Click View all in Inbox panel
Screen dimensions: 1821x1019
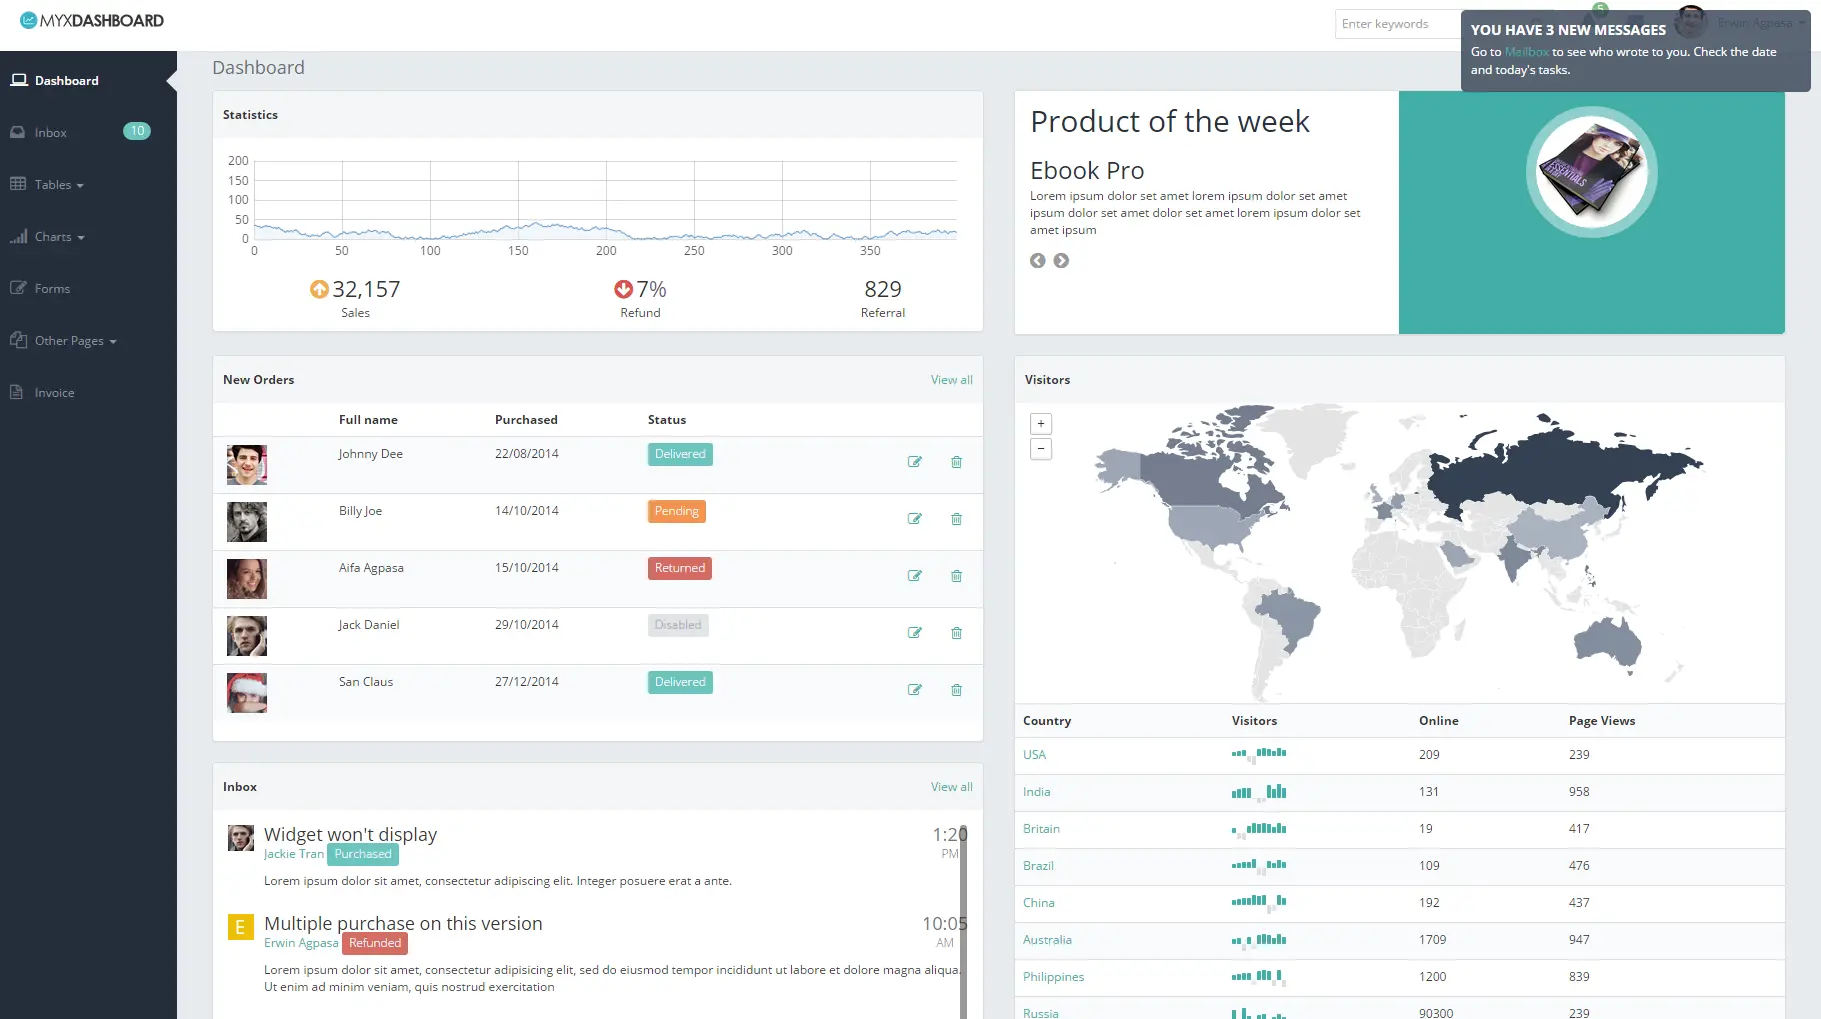[951, 787]
